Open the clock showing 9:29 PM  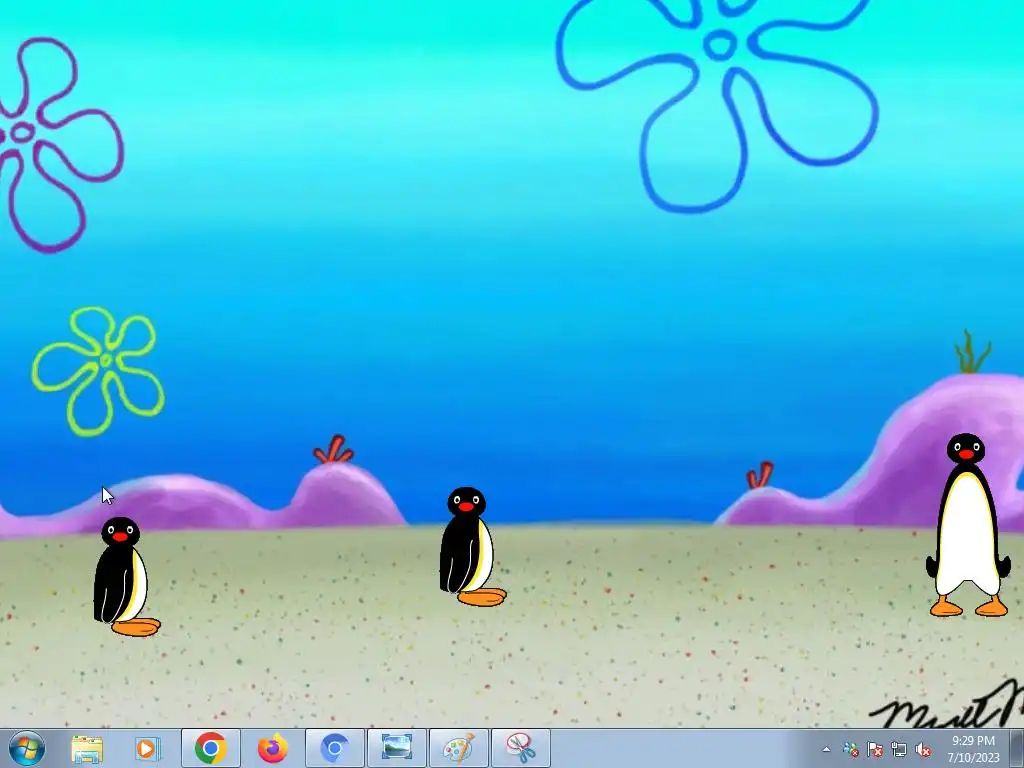pyautogui.click(x=973, y=749)
